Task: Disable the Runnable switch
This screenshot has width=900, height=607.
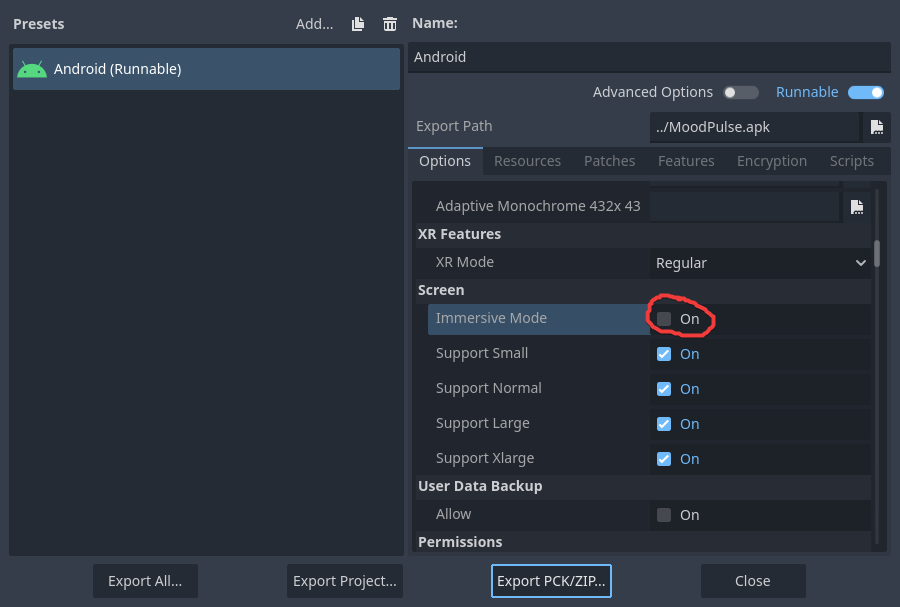Action: click(x=866, y=92)
